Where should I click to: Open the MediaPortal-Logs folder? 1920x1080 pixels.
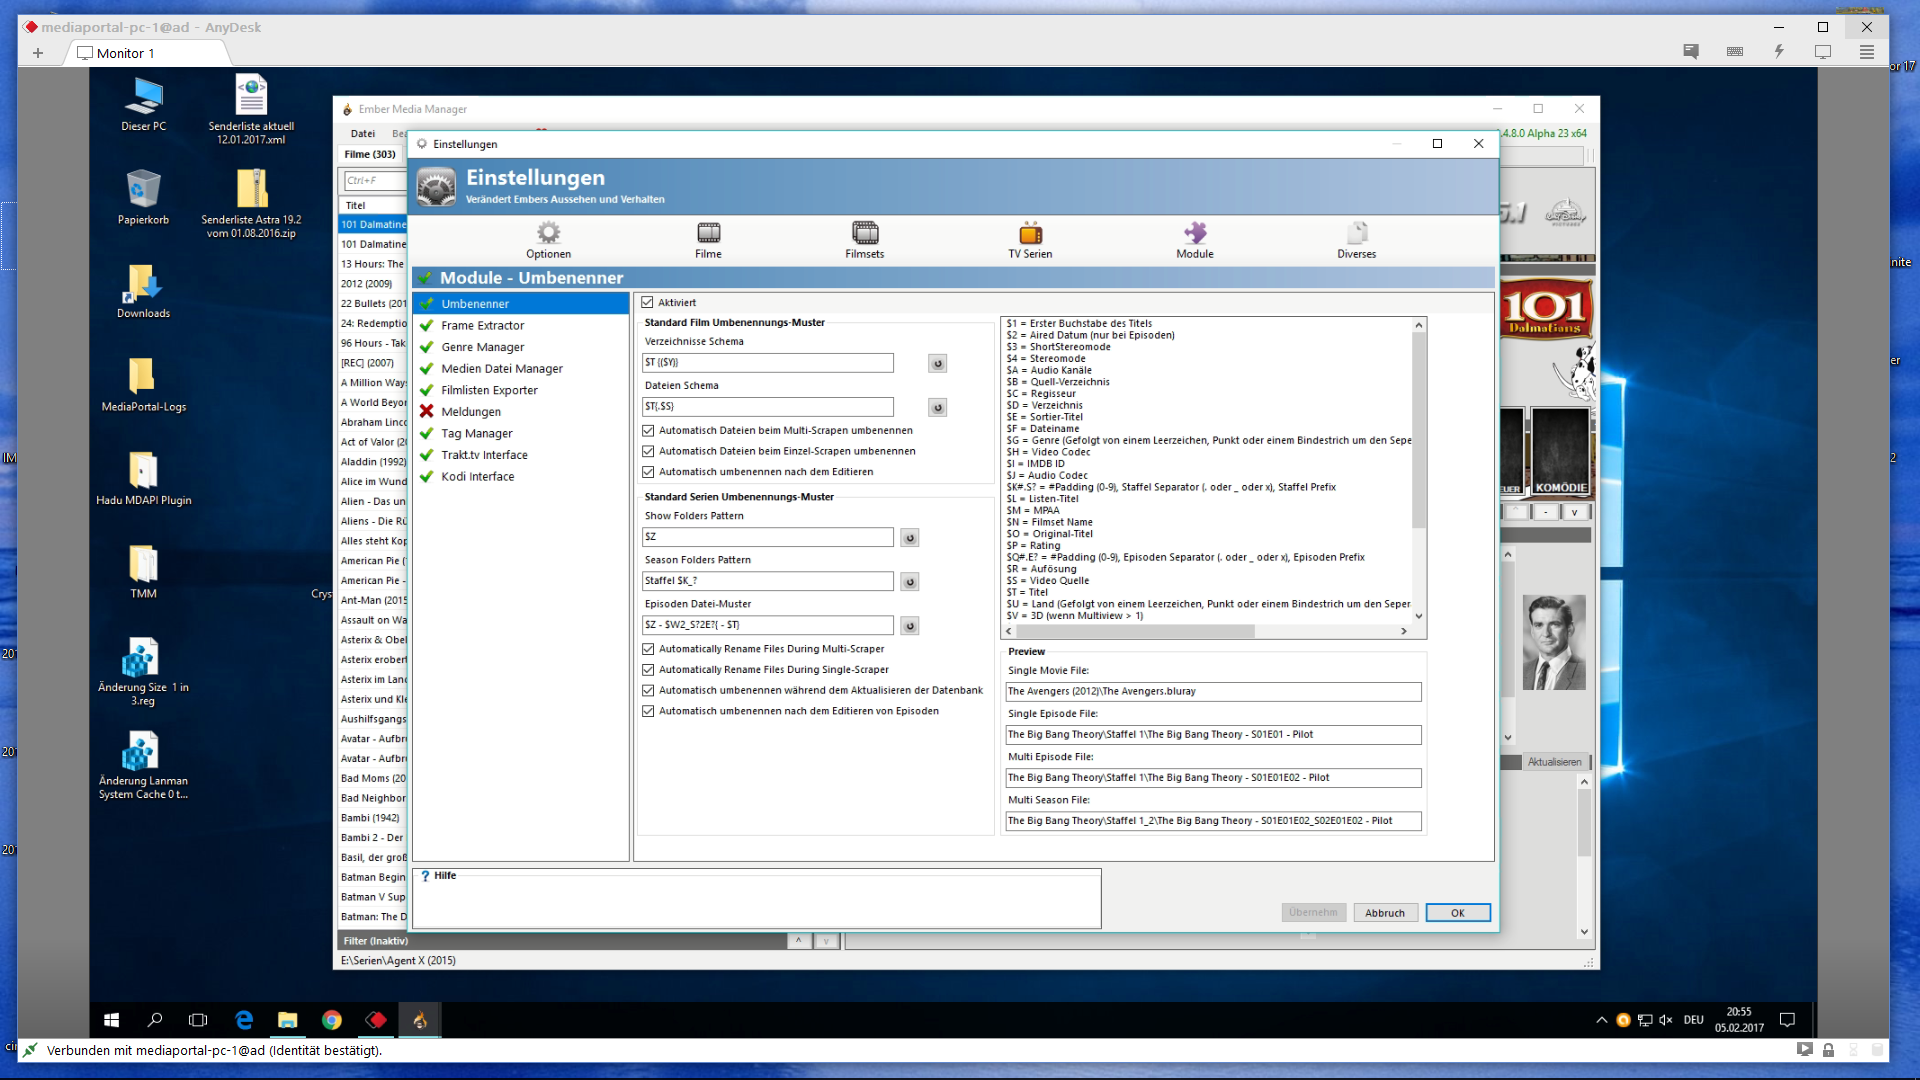click(143, 385)
